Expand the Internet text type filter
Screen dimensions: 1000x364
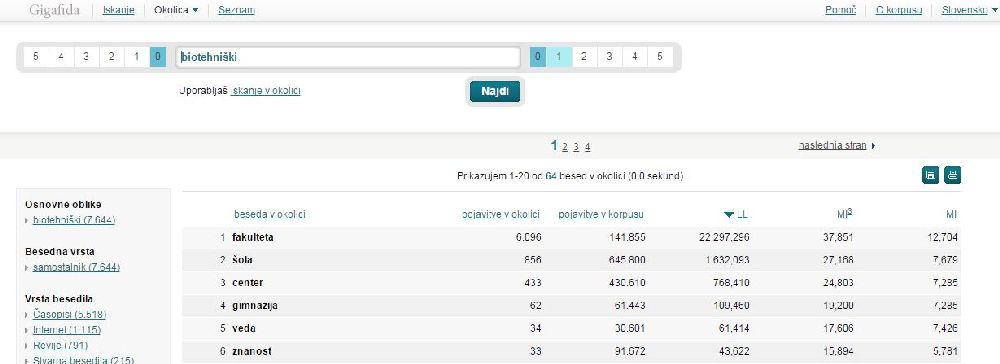pyautogui.click(x=66, y=330)
